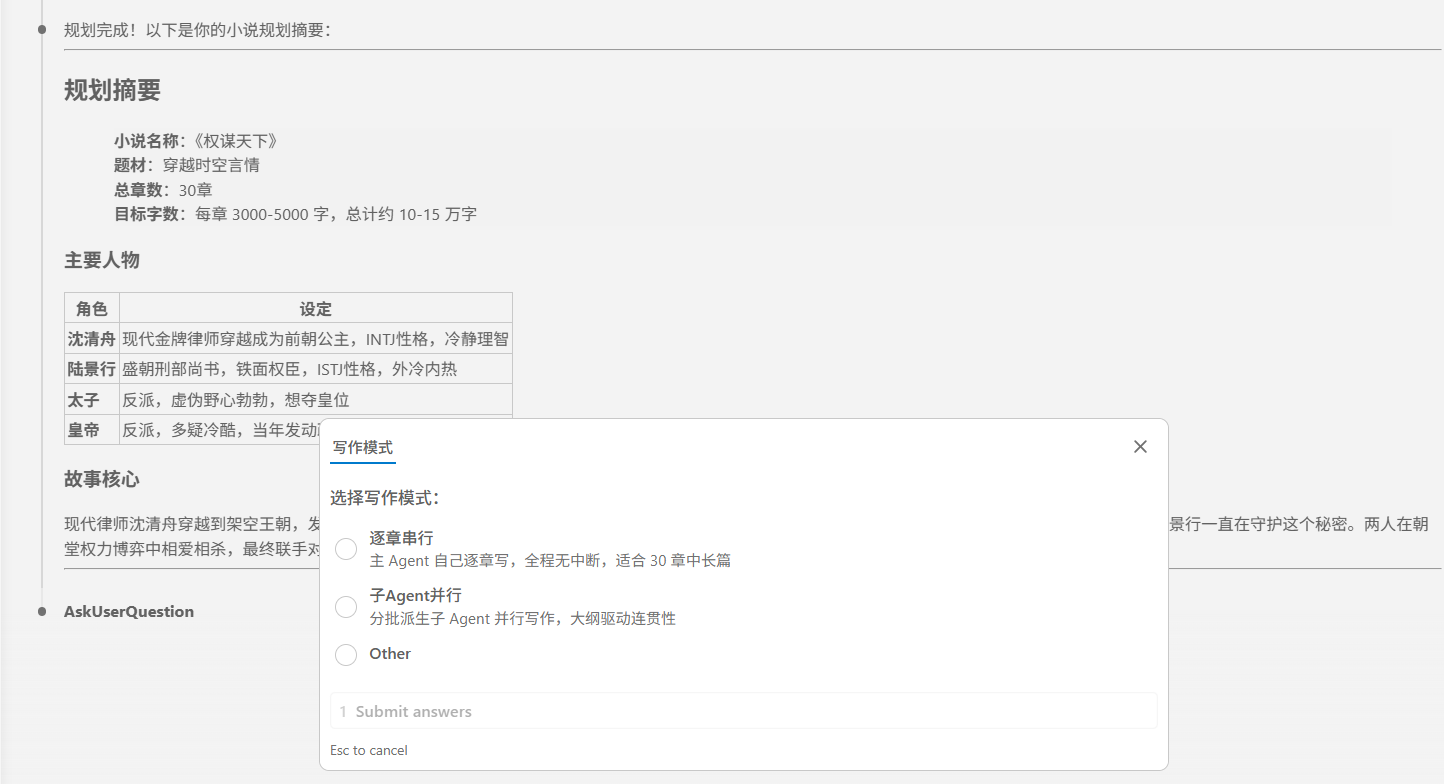Click the 陆景行 table cell

coord(92,369)
